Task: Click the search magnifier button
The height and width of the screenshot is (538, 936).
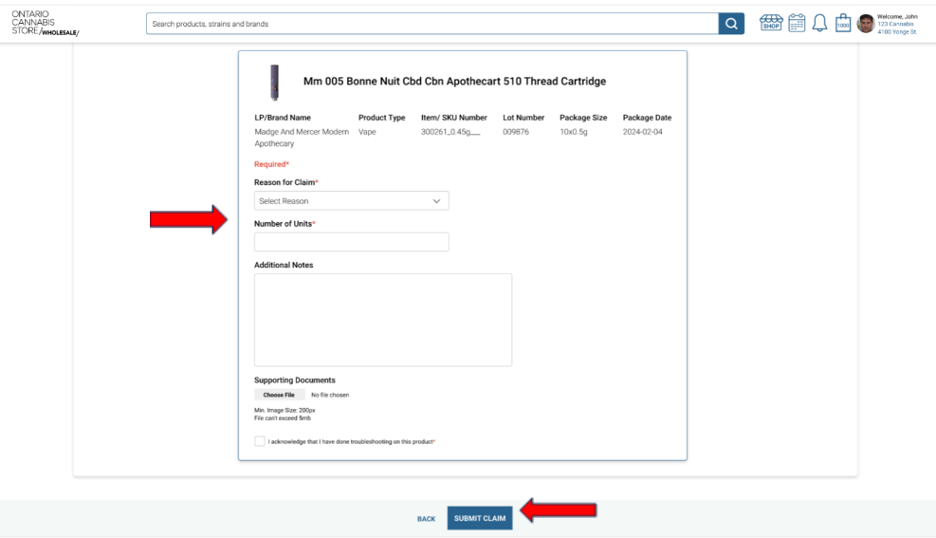Action: click(x=731, y=24)
